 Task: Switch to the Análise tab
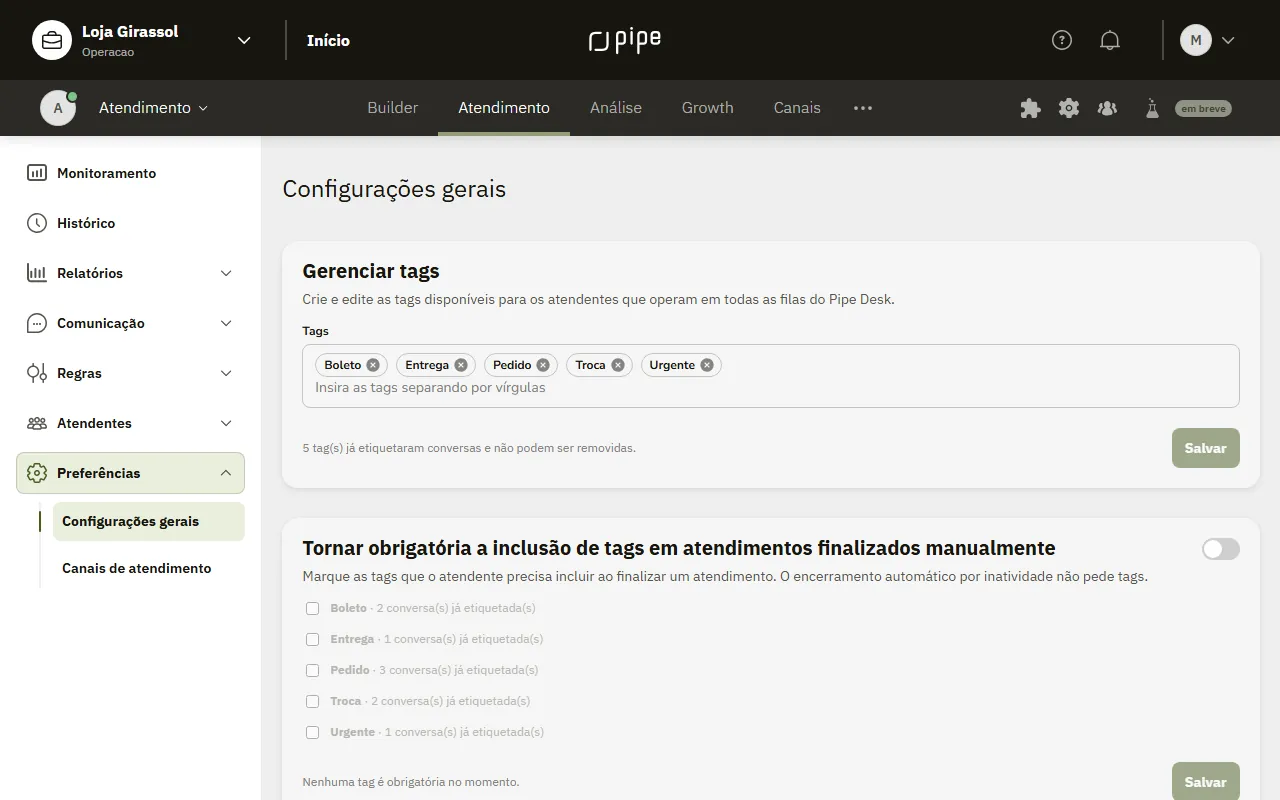coord(616,108)
